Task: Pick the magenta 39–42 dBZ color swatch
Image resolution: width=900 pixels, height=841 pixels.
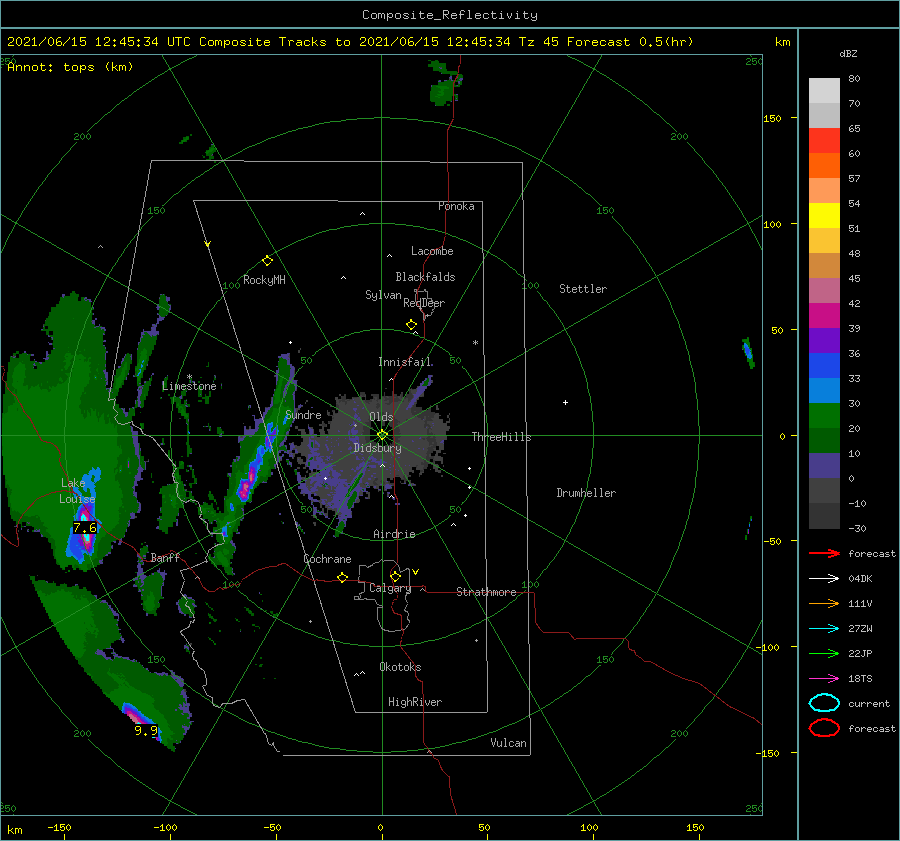Action: (x=824, y=315)
